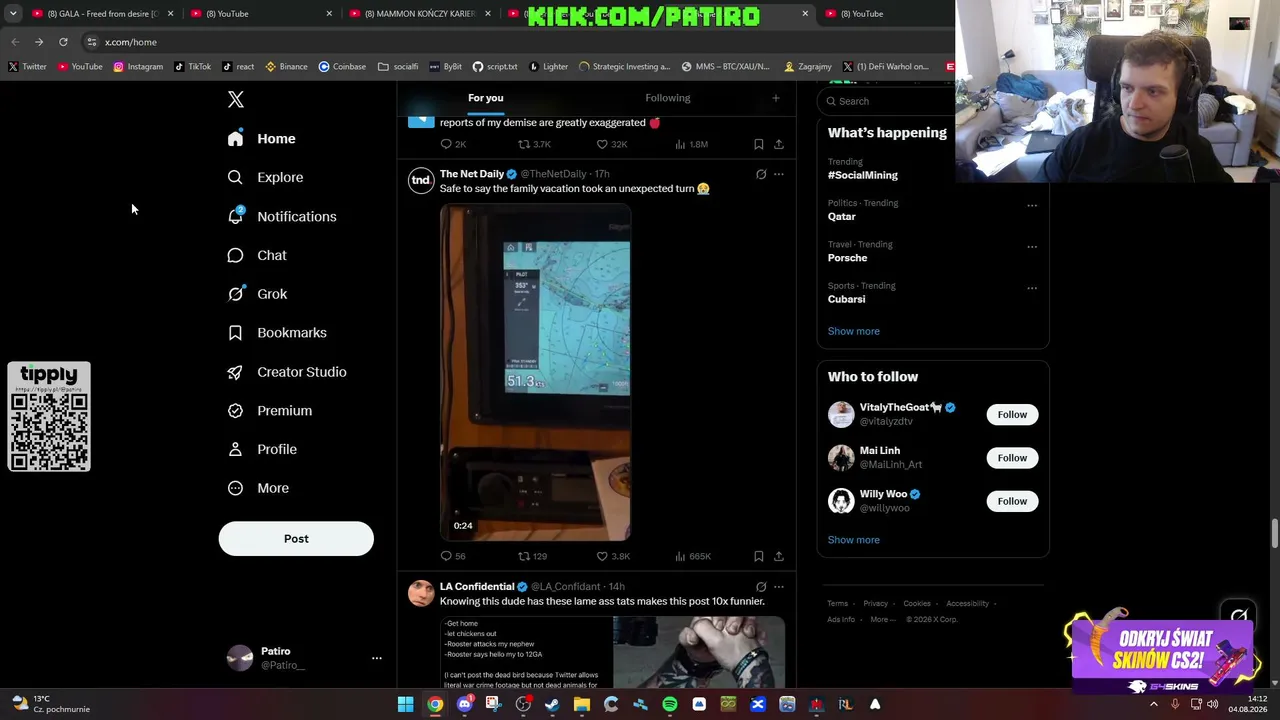Open Chat in the sidebar
This screenshot has width=1280, height=720.
pyautogui.click(x=257, y=255)
